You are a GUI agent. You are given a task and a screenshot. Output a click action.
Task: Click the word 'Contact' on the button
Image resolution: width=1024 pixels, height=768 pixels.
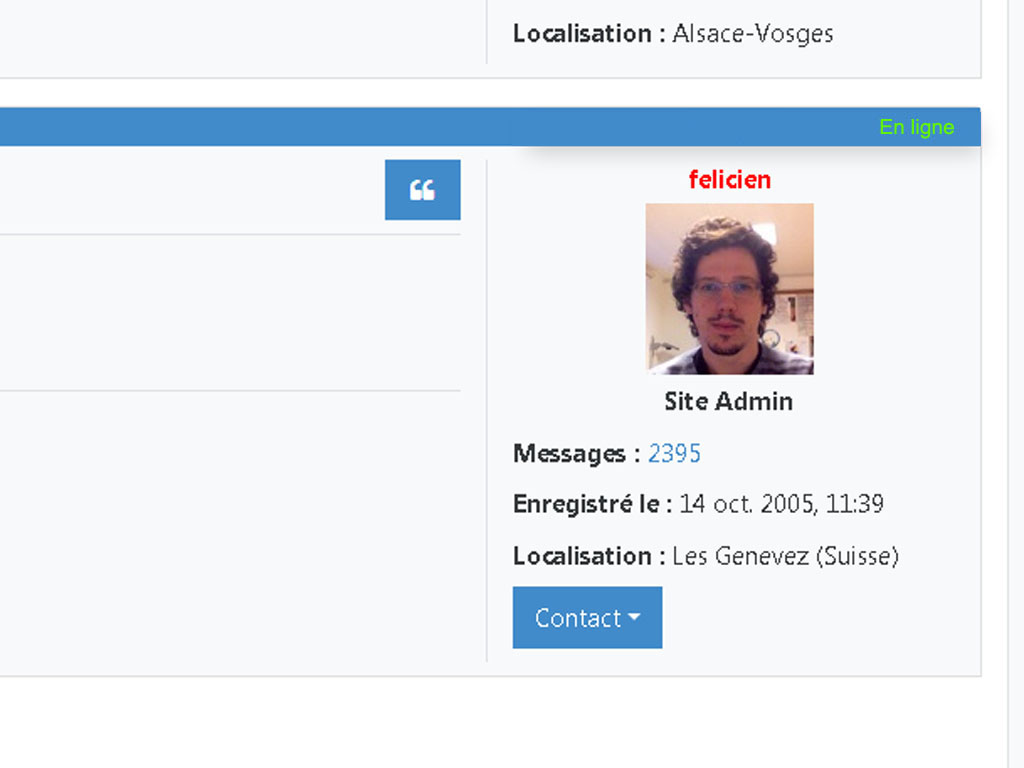click(x=578, y=618)
